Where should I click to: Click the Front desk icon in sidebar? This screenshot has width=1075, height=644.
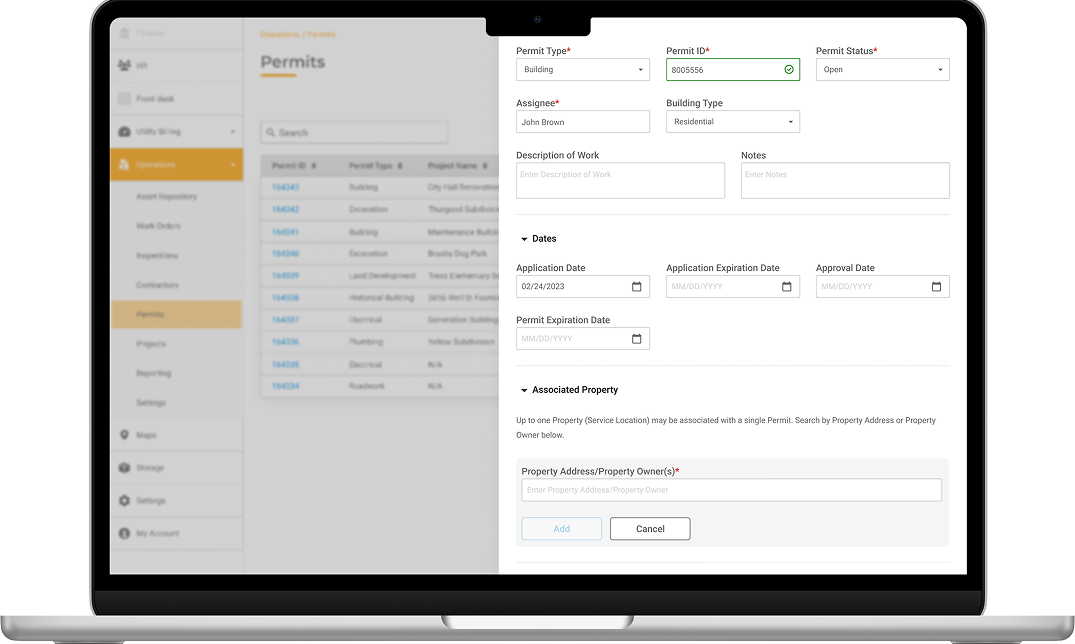124,99
